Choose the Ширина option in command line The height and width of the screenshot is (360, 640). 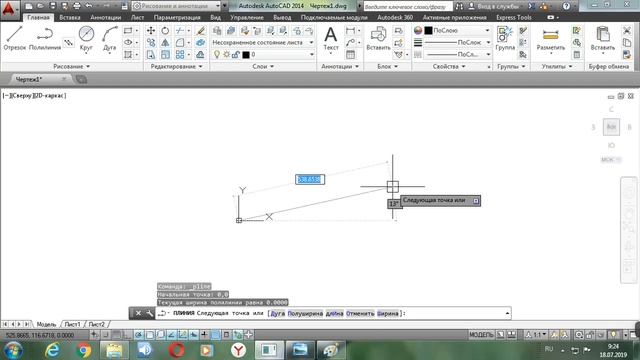click(387, 313)
